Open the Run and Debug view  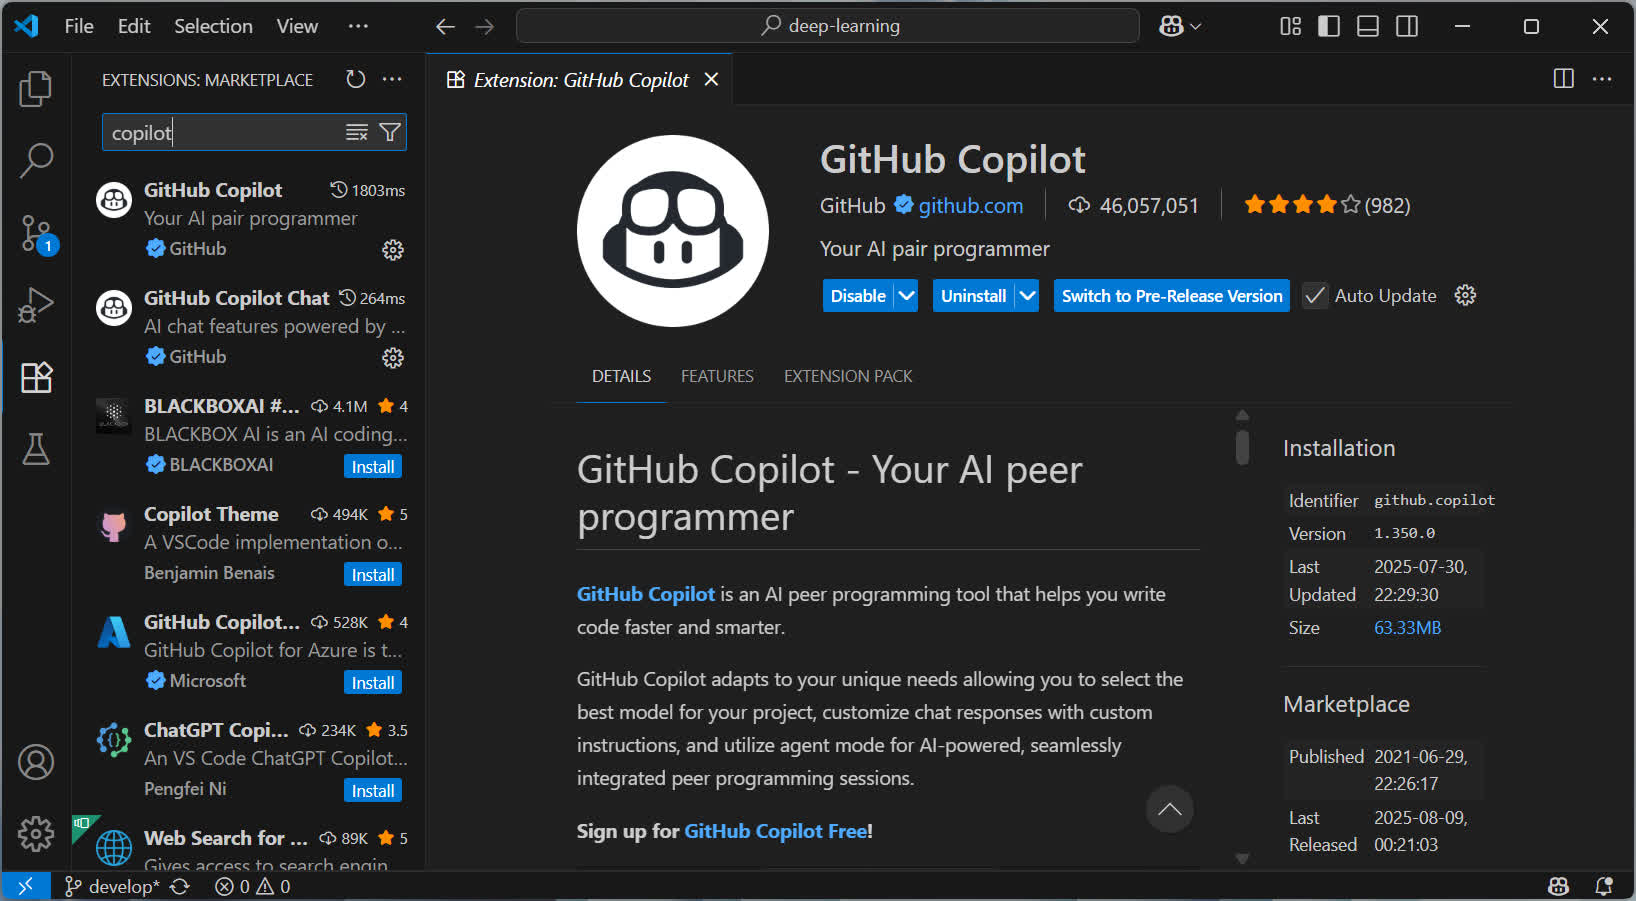[36, 305]
